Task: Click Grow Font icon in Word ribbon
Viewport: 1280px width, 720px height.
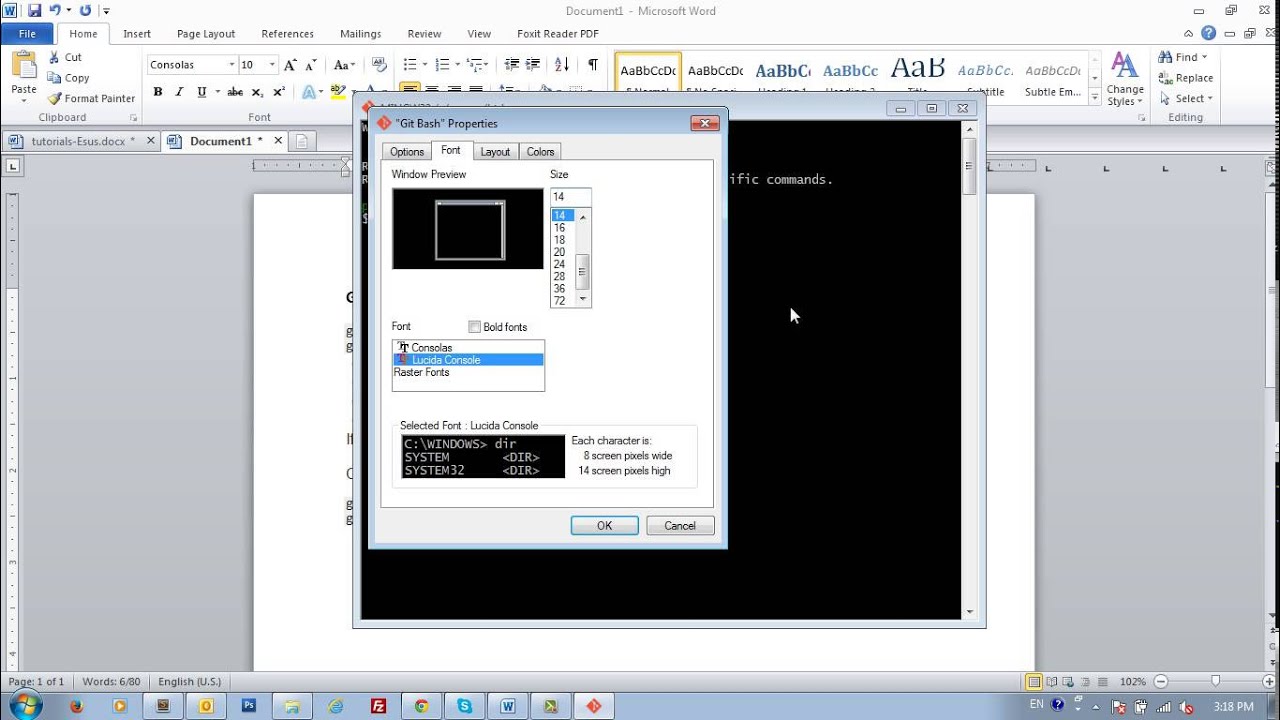Action: pos(291,65)
